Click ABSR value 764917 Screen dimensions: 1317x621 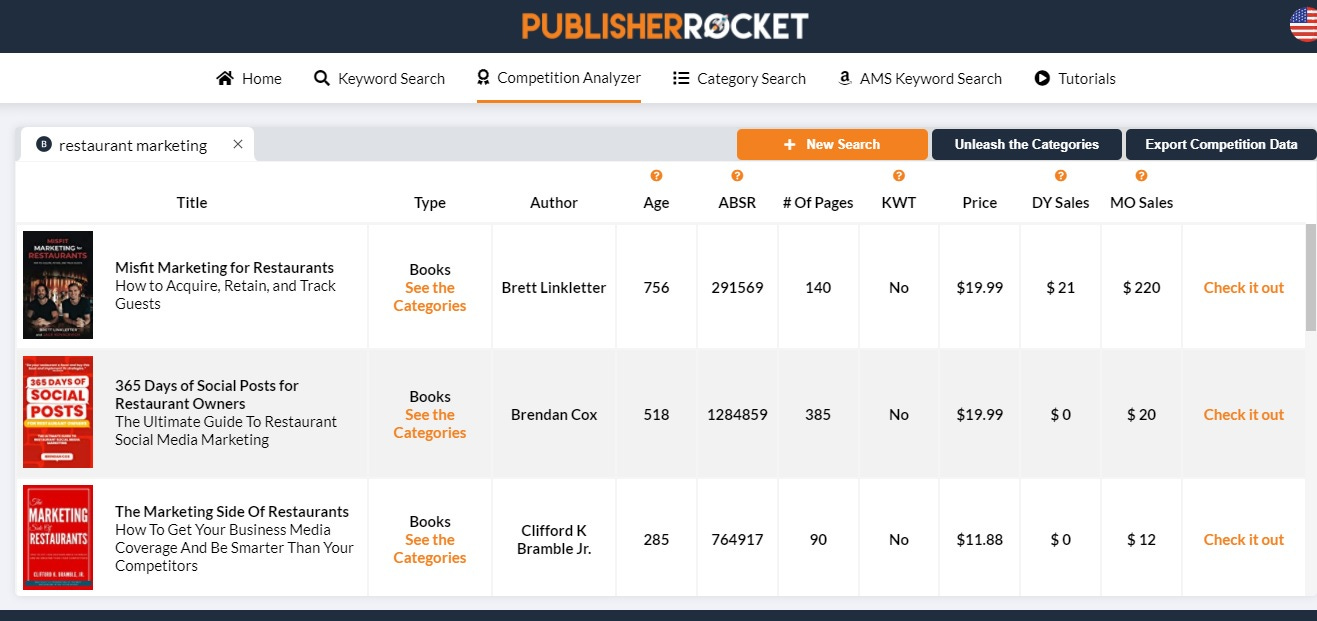coord(737,539)
